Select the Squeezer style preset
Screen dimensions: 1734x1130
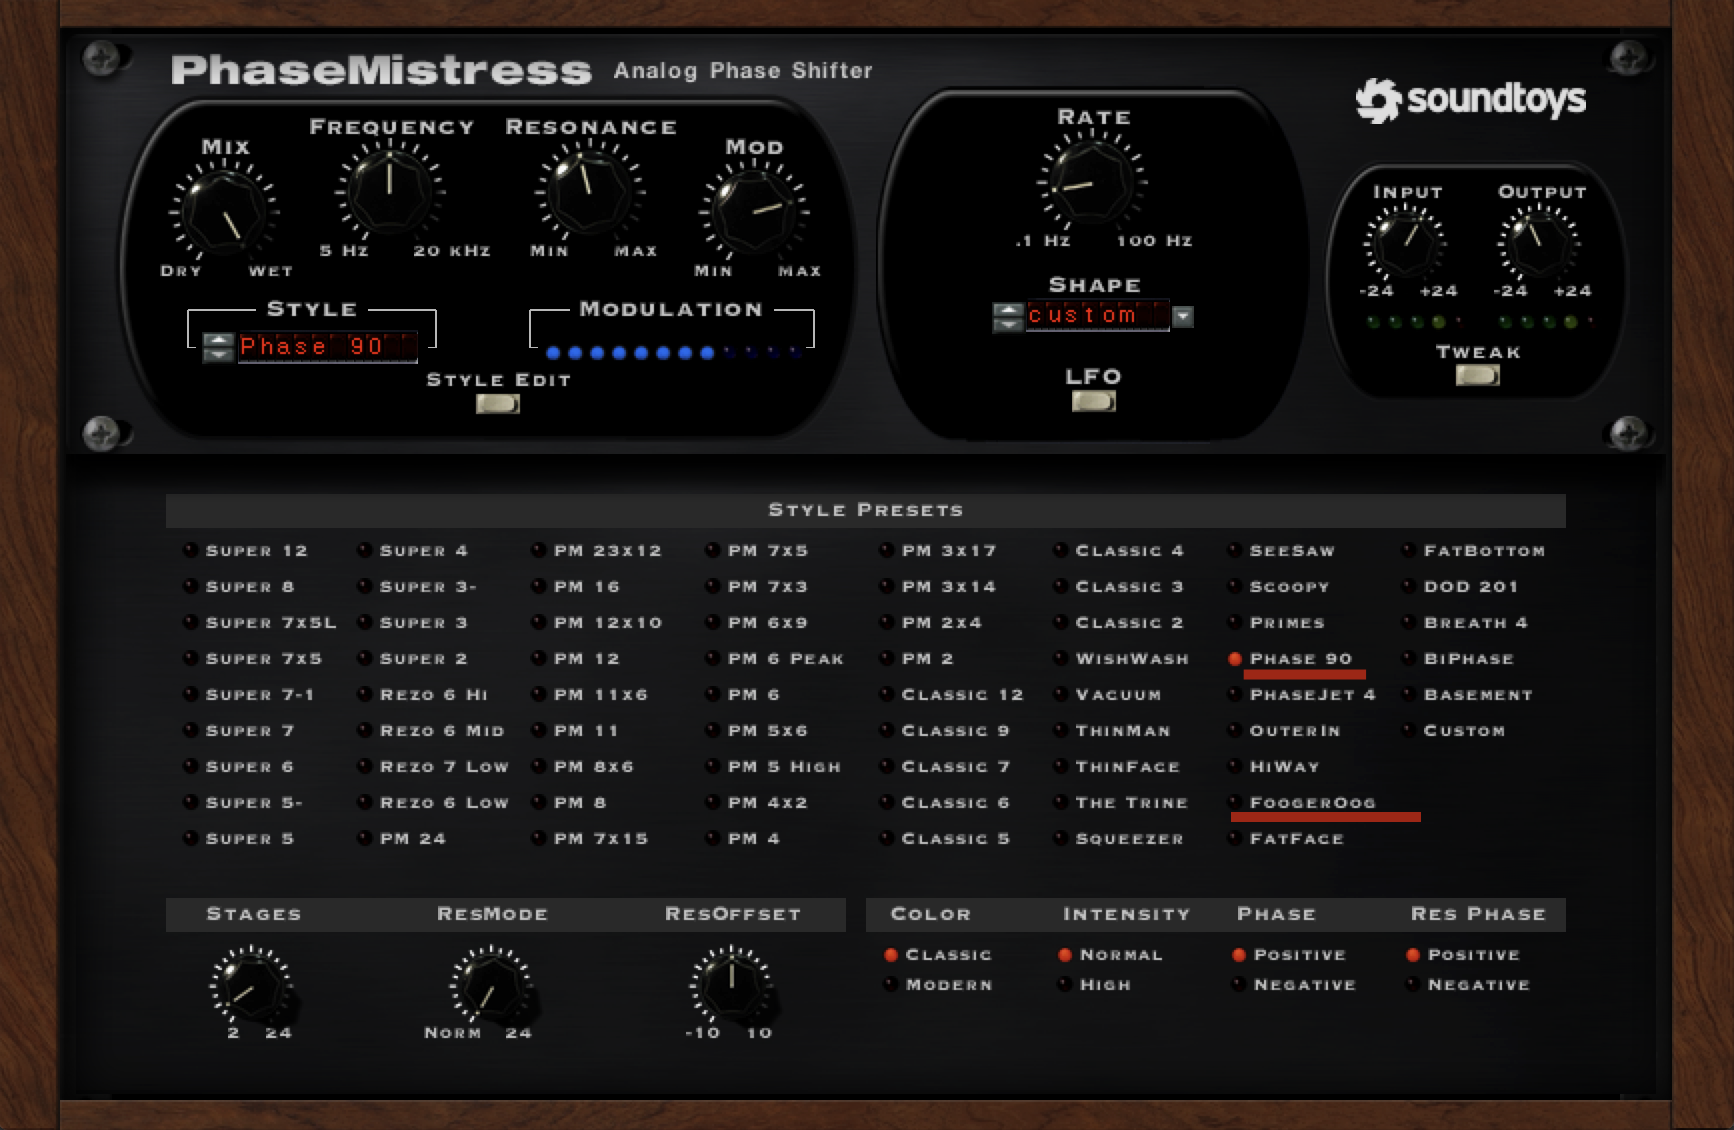(x=1119, y=839)
